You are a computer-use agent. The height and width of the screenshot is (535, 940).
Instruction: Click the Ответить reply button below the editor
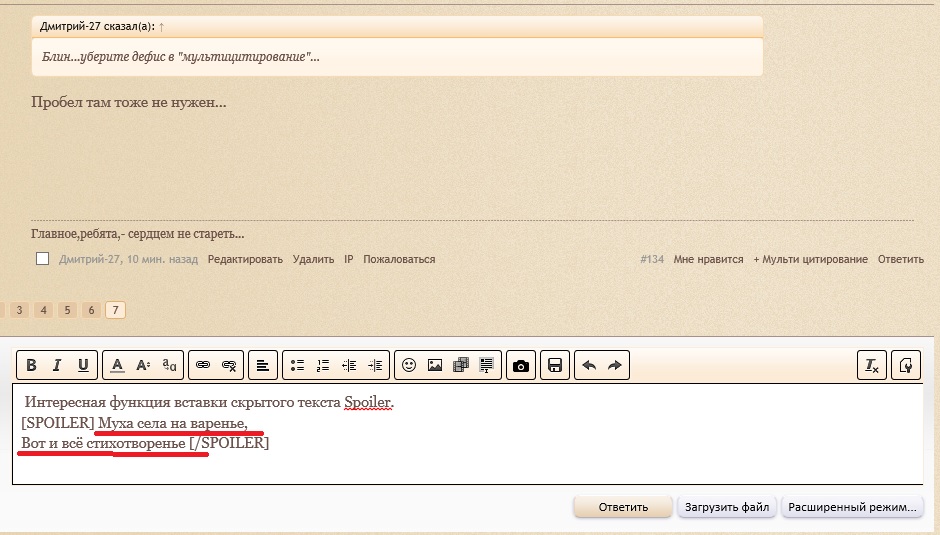click(623, 507)
